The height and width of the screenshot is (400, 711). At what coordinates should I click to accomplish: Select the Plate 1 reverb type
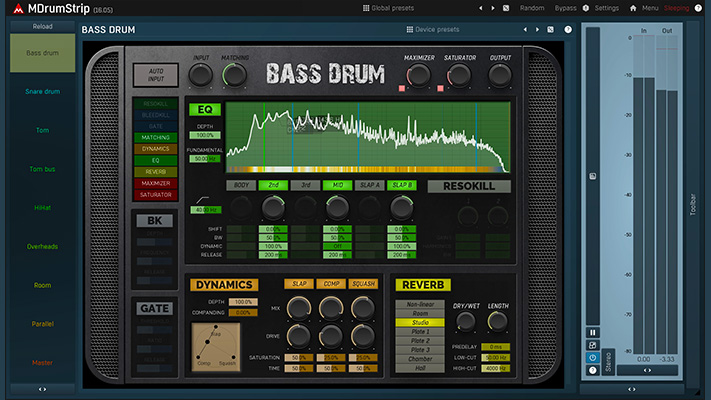click(421, 331)
